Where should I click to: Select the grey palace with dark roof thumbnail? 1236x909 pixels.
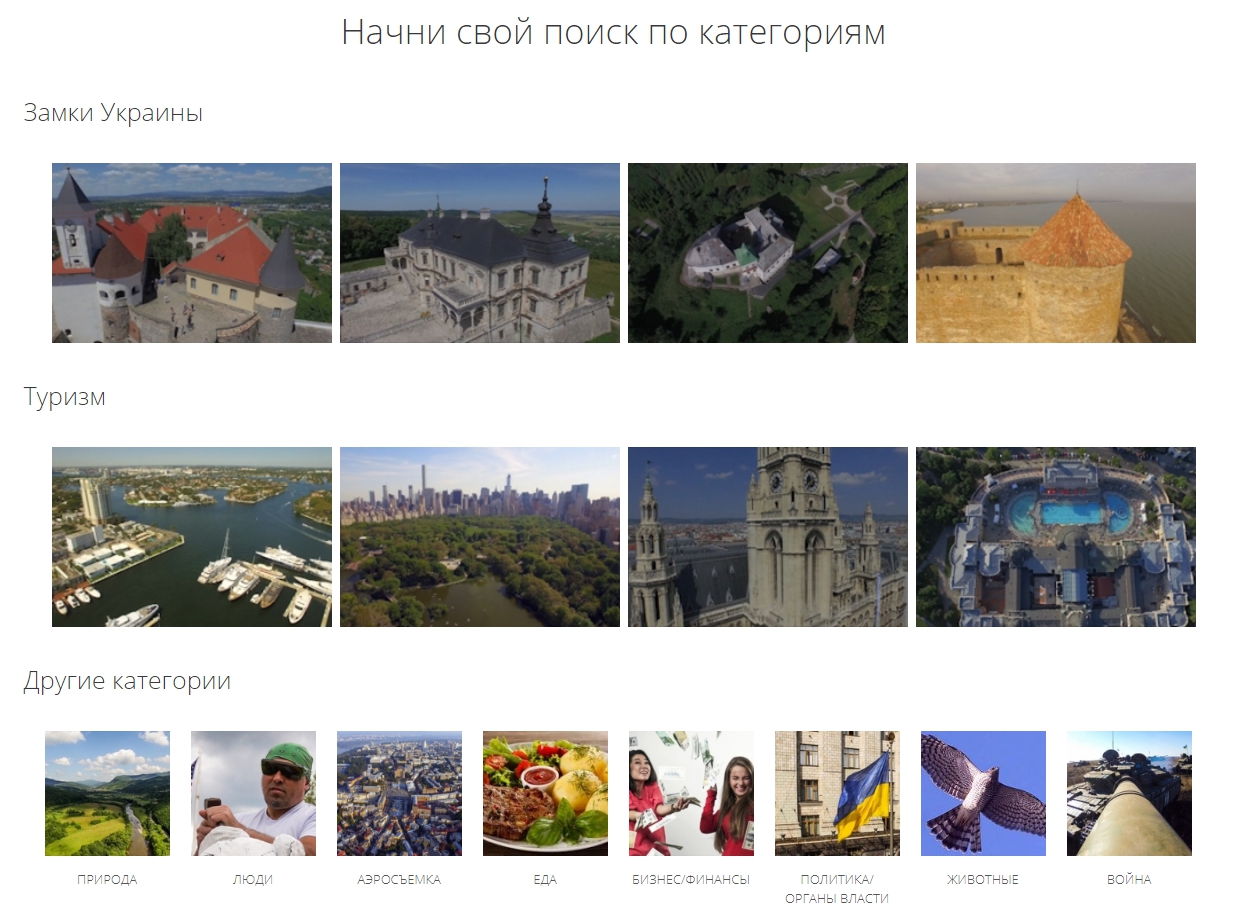click(480, 253)
